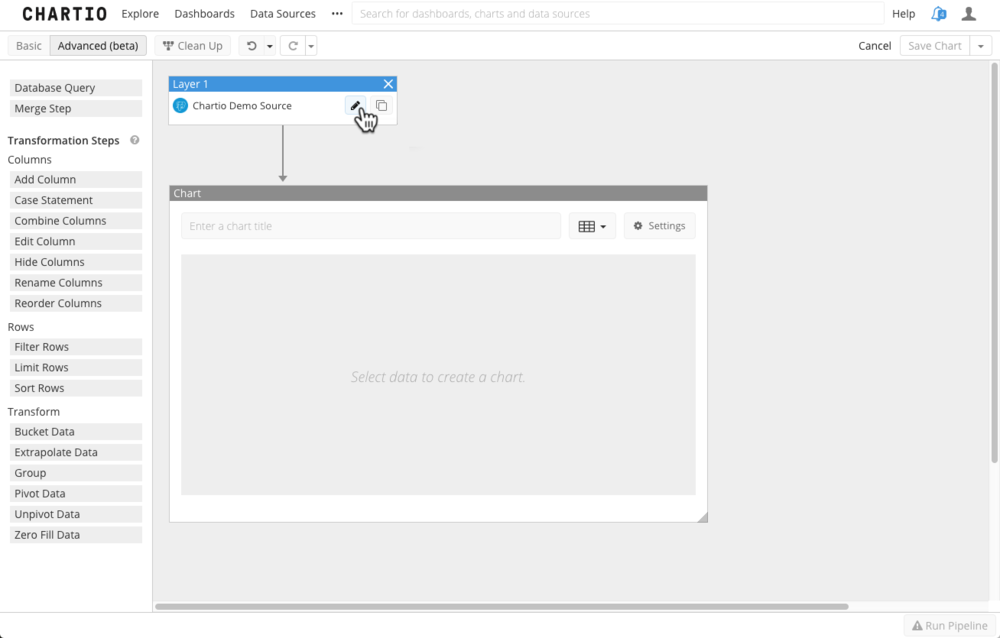Click the chart resize corner handle
The image size is (1000, 638).
[702, 517]
